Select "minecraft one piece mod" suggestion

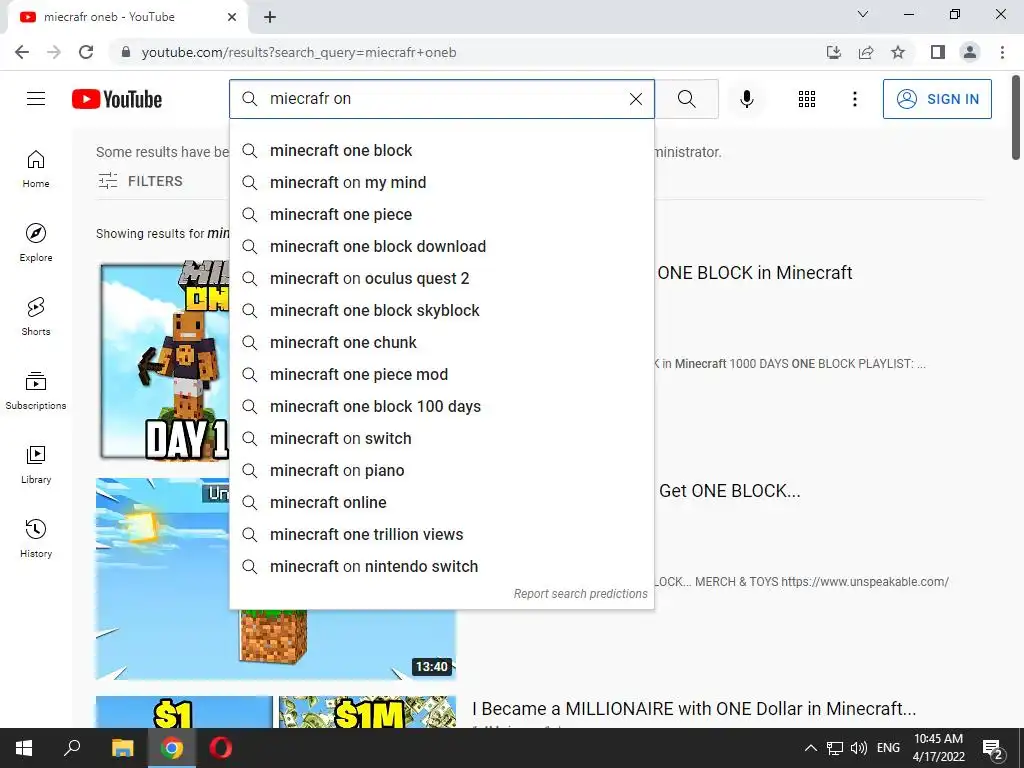tap(441, 374)
